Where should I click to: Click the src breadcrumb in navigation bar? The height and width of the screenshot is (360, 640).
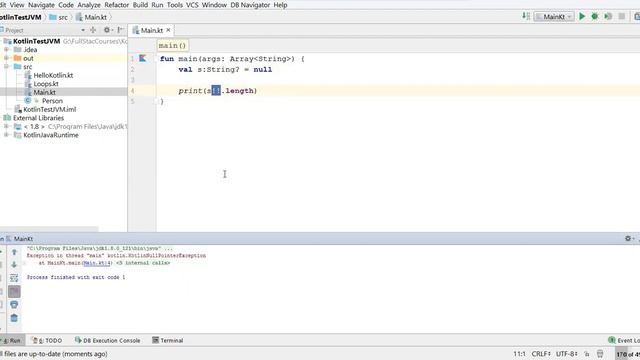[x=58, y=17]
